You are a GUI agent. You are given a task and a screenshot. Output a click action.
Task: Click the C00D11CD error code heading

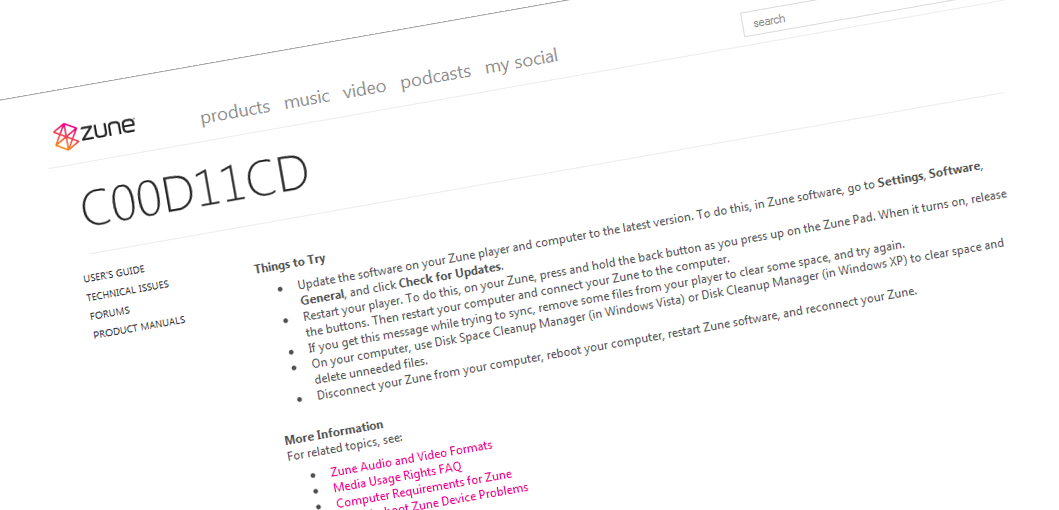click(x=194, y=190)
